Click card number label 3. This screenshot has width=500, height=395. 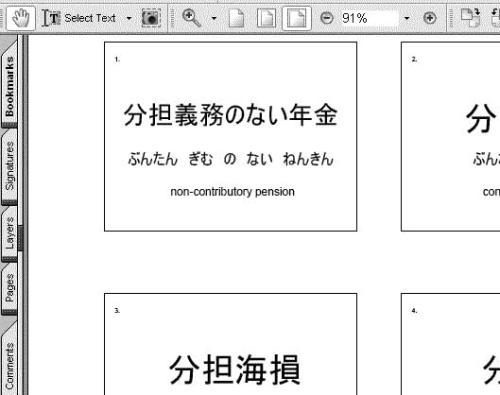(117, 311)
